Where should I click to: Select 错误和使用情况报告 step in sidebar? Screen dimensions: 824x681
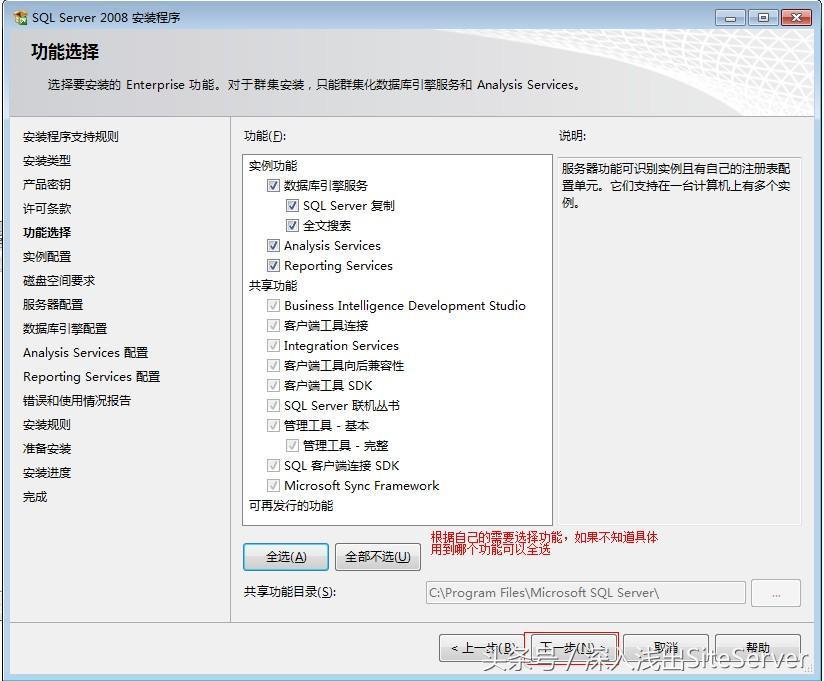tap(77, 401)
